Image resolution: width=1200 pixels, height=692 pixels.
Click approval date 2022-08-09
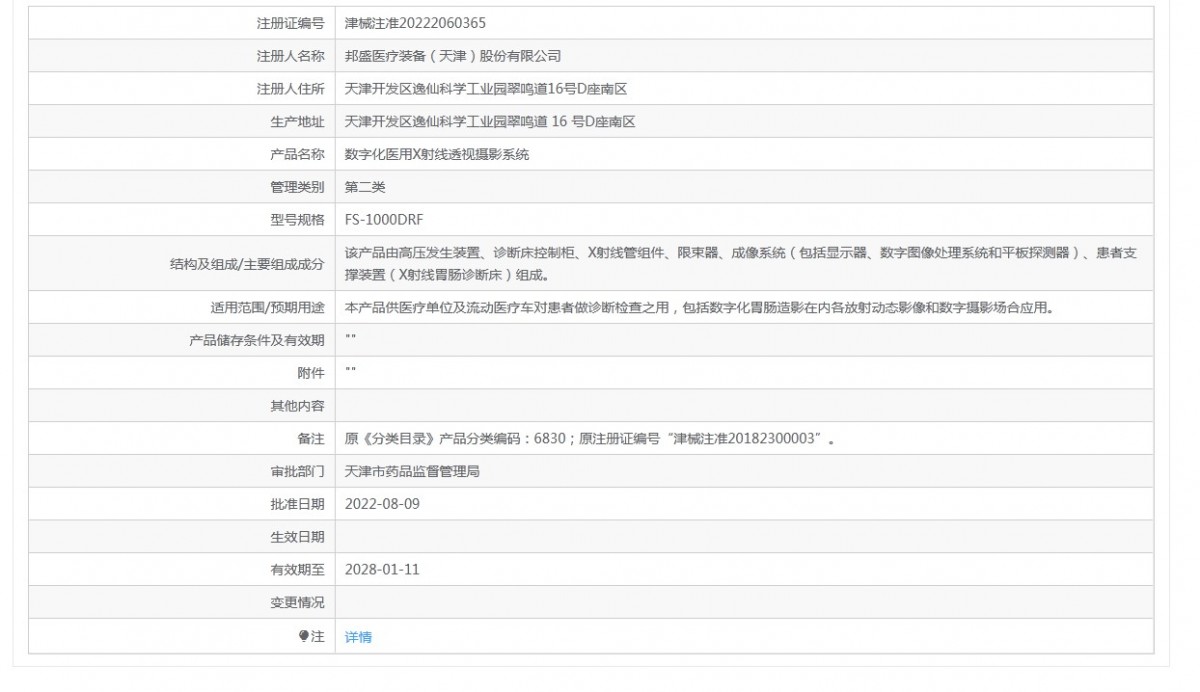(x=382, y=504)
